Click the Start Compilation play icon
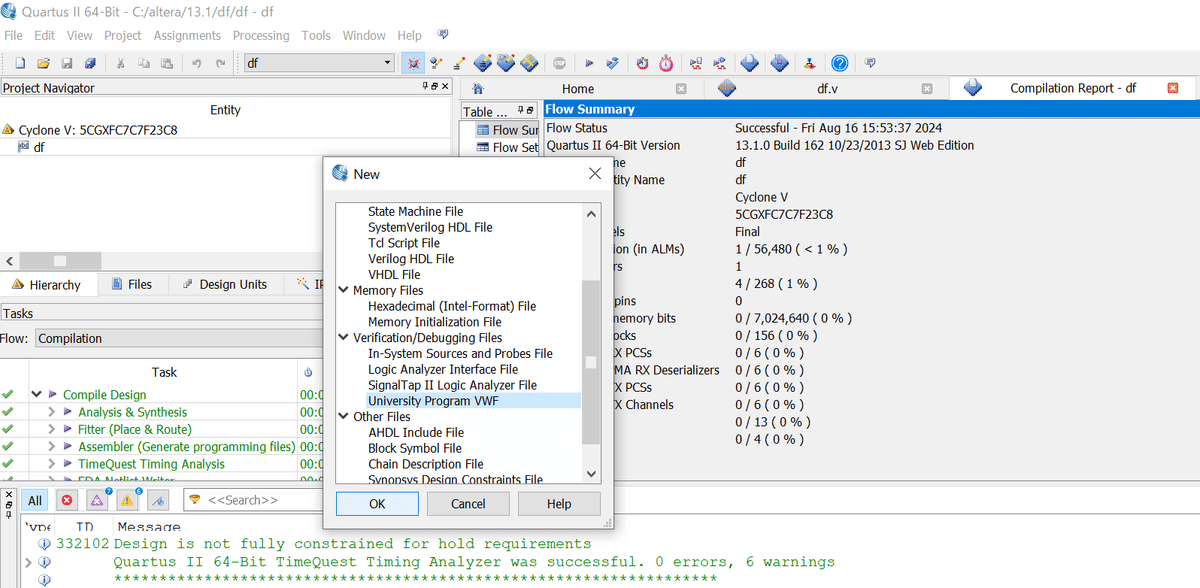This screenshot has width=1200, height=588. pos(590,63)
